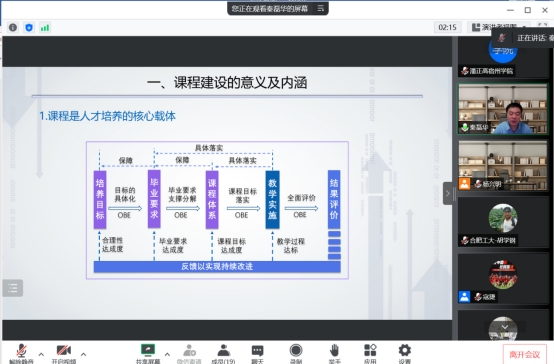Start recording with the record icon
Viewport: 554px width, 364px height.
click(x=296, y=350)
